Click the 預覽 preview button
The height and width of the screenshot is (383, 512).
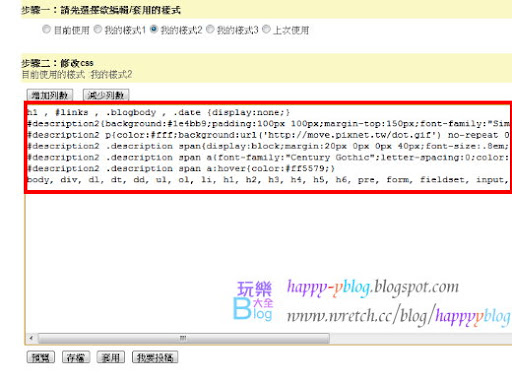pyautogui.click(x=41, y=358)
